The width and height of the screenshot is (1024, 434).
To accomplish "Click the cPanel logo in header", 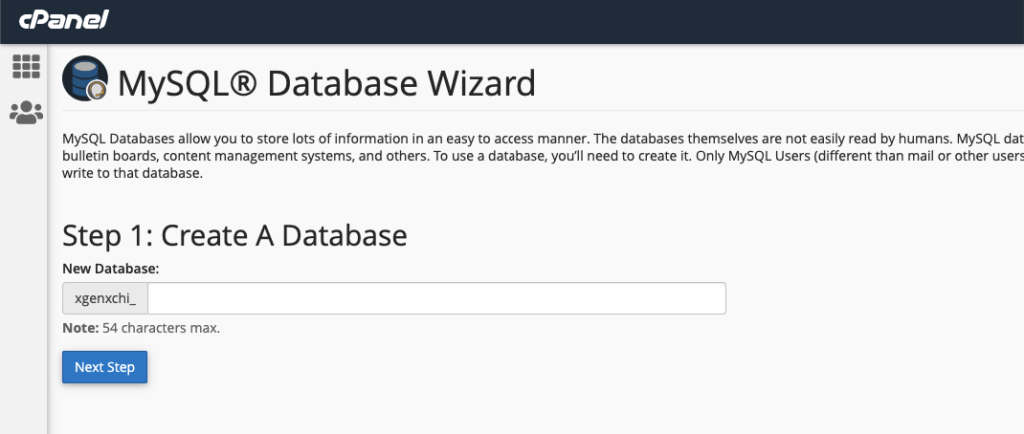I will [60, 20].
